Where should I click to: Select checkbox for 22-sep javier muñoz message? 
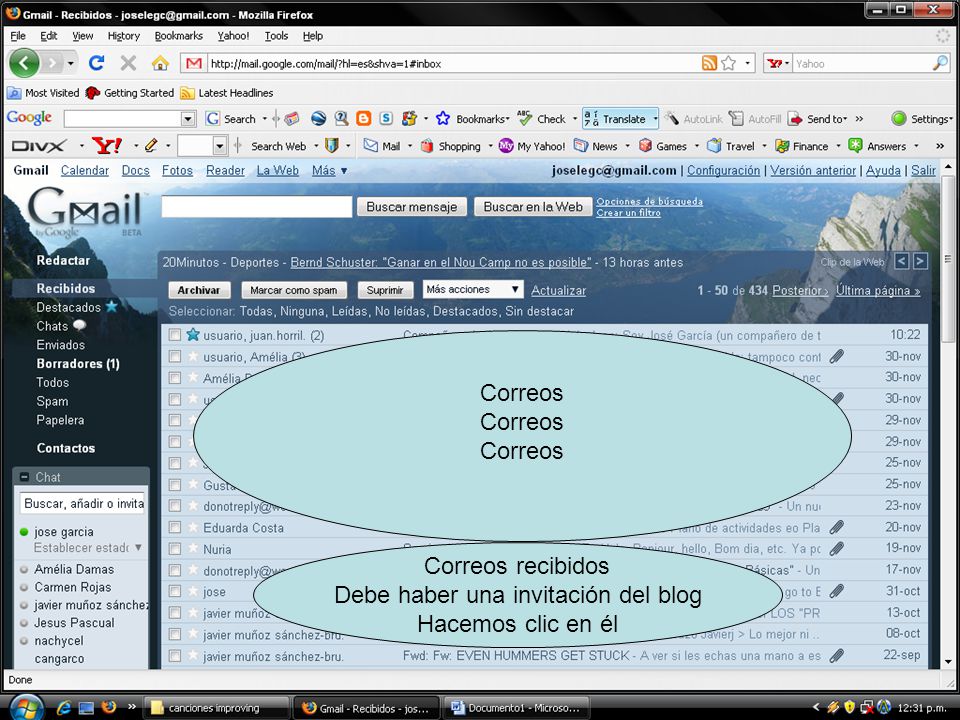click(174, 656)
